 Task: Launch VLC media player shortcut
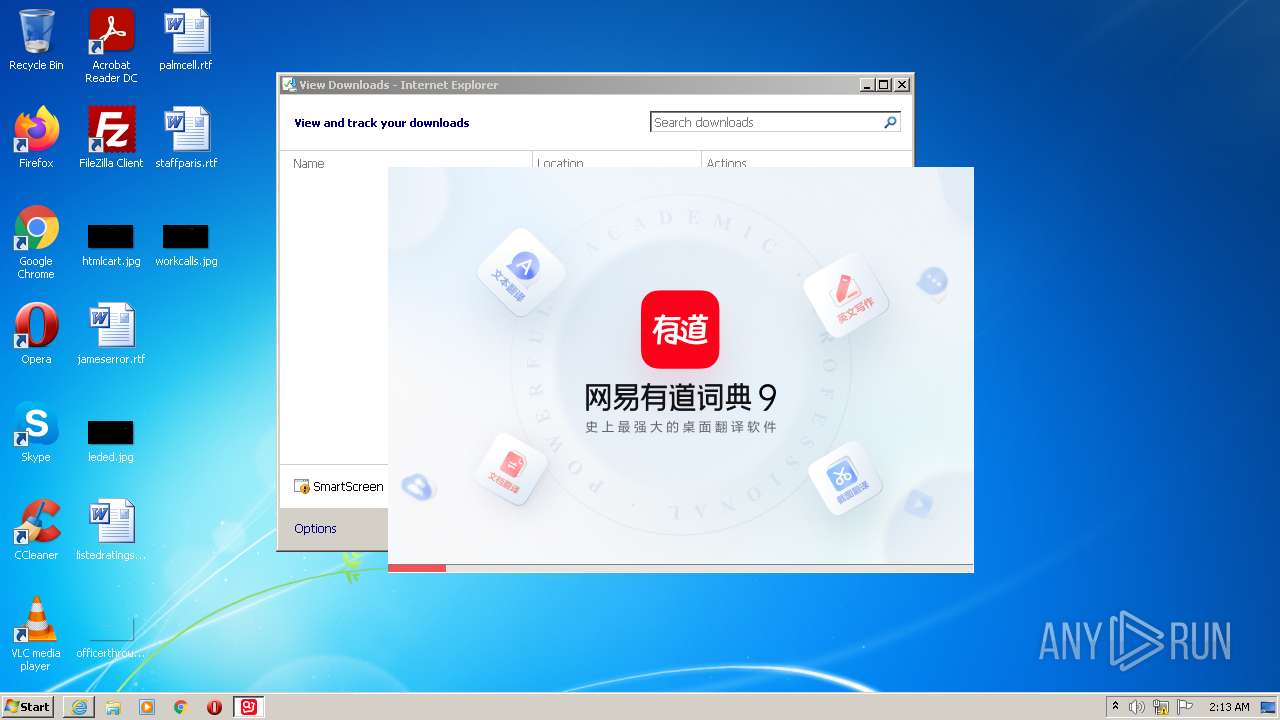[36, 633]
